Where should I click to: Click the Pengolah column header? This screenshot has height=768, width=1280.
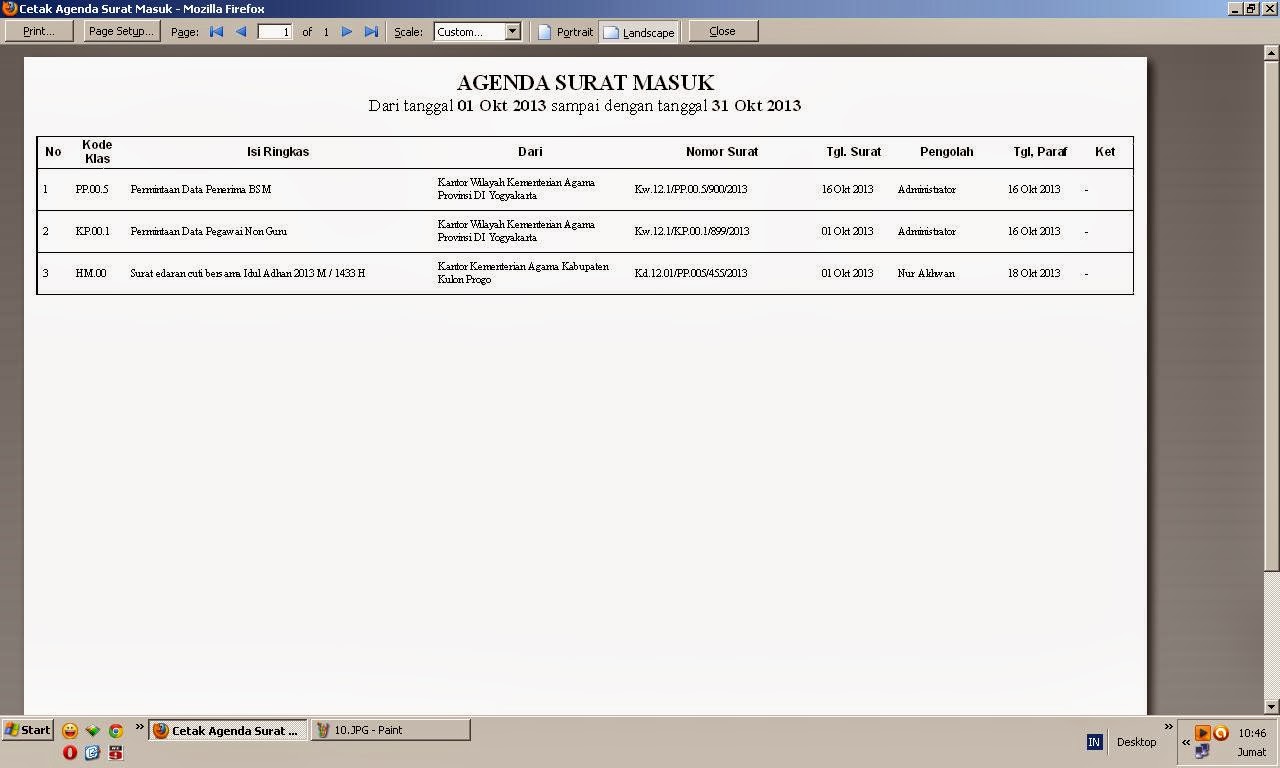(946, 152)
